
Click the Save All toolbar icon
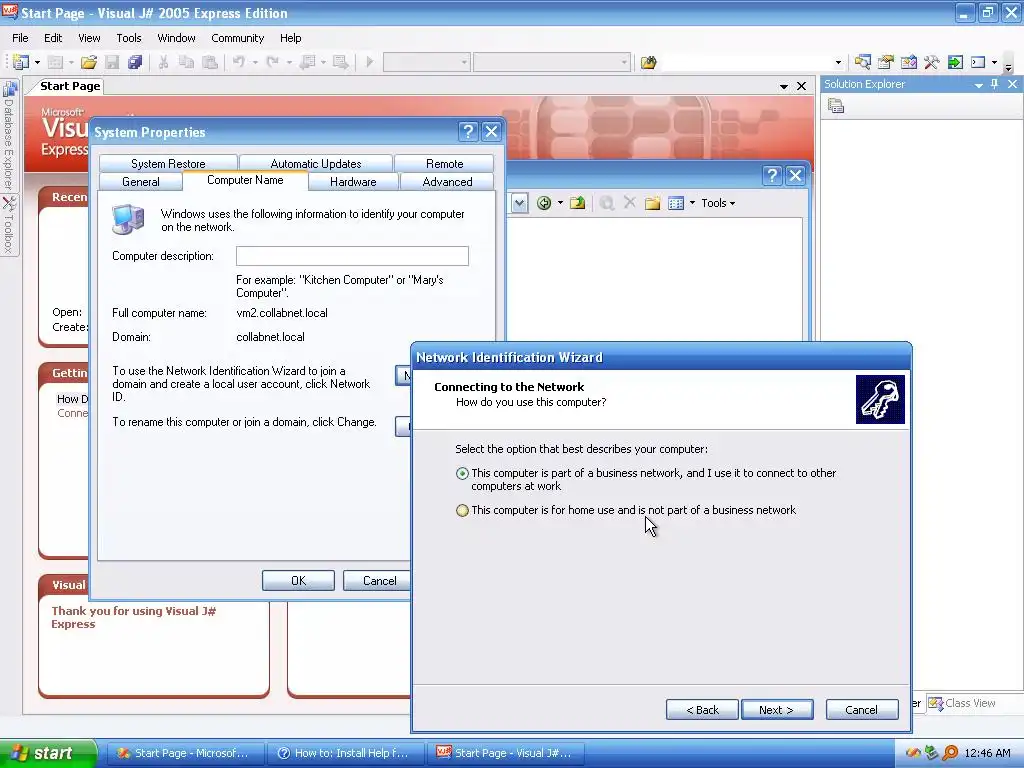tap(135, 62)
